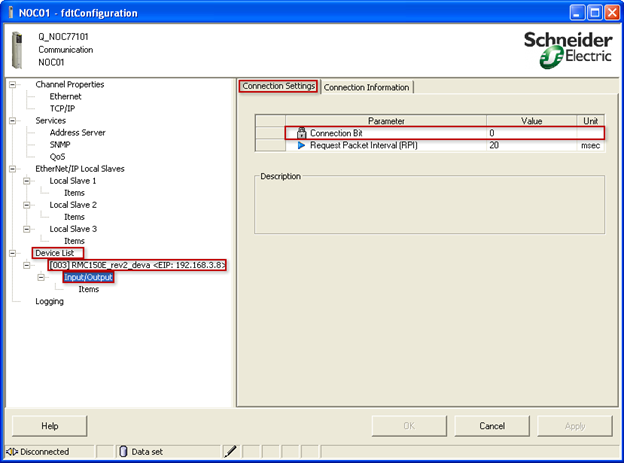Viewport: 624px width, 463px height.
Task: Click the Data set cylinder icon
Action: [123, 451]
